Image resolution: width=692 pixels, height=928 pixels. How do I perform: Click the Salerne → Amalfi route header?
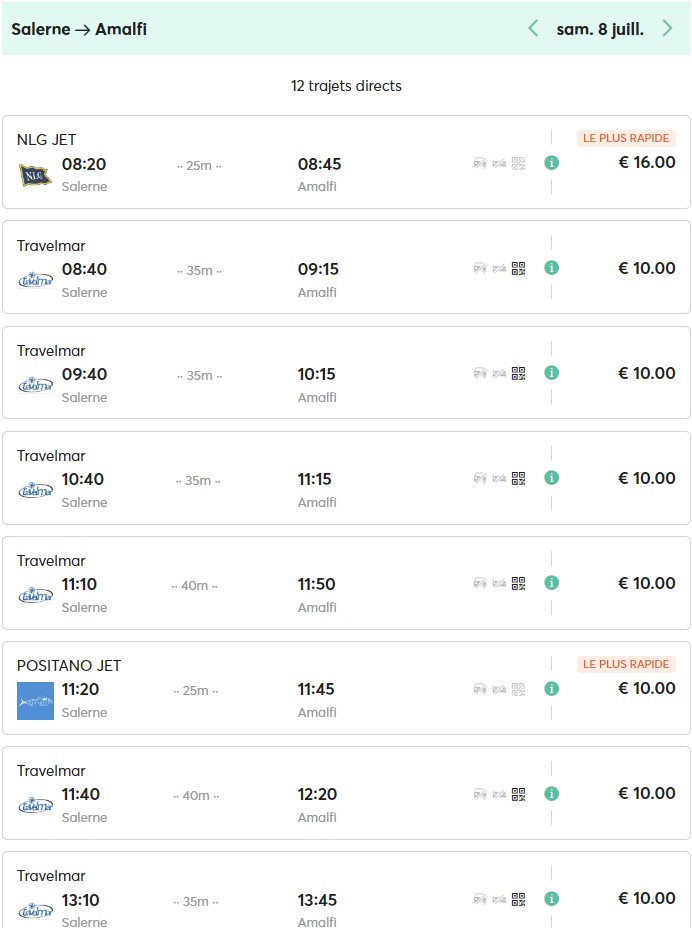(x=79, y=29)
